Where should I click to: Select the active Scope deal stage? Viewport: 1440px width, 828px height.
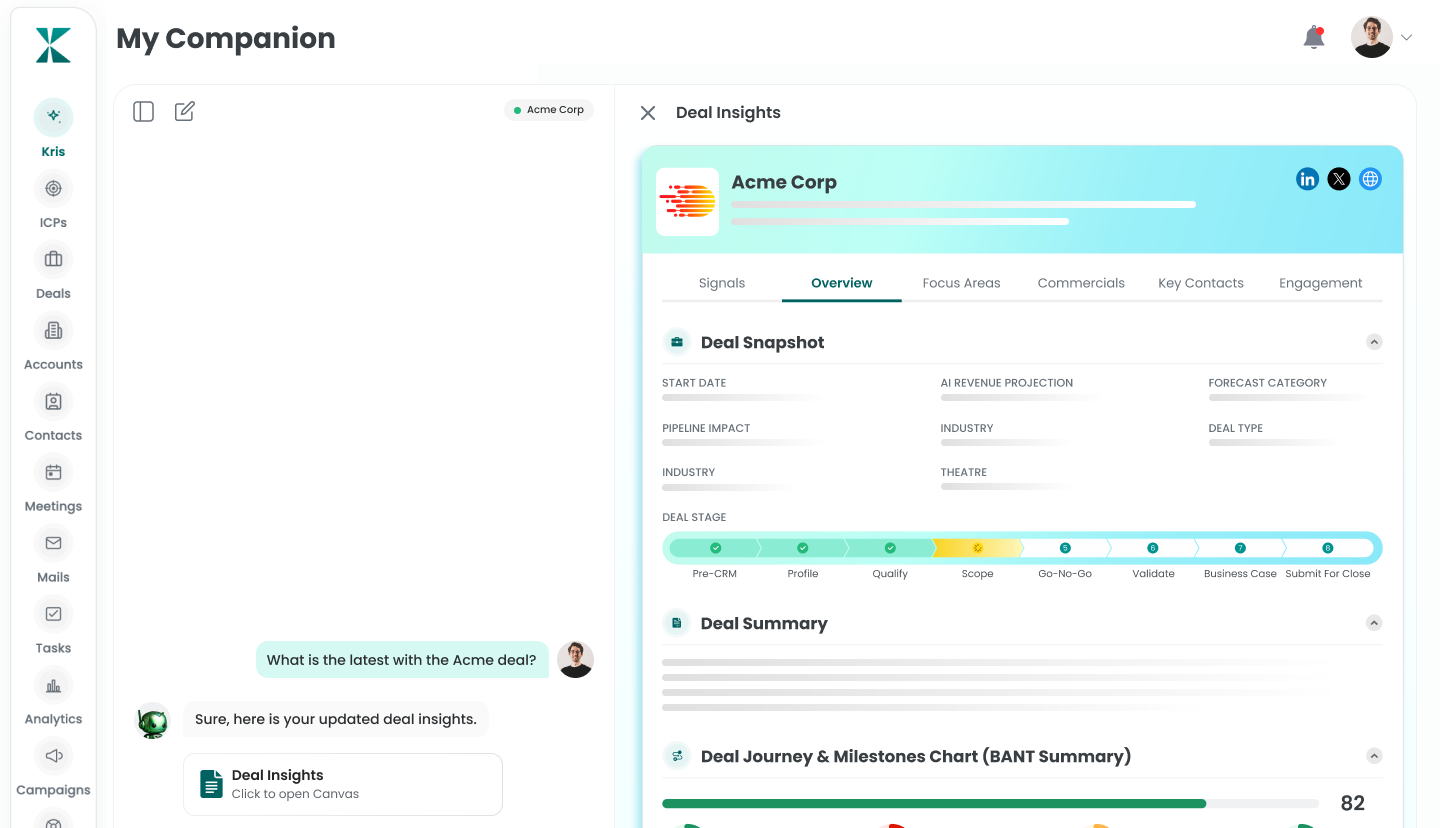pyautogui.click(x=977, y=548)
